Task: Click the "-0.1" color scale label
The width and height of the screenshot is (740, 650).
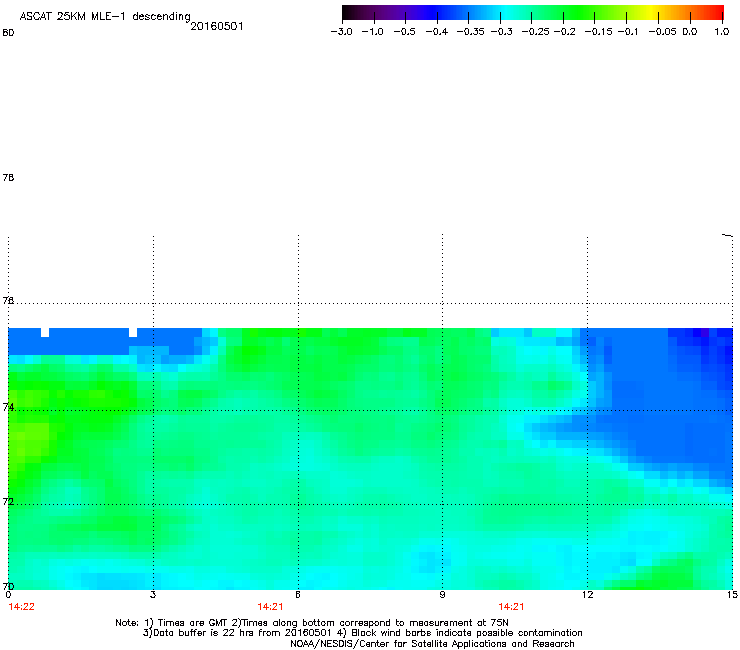Action: point(628,32)
